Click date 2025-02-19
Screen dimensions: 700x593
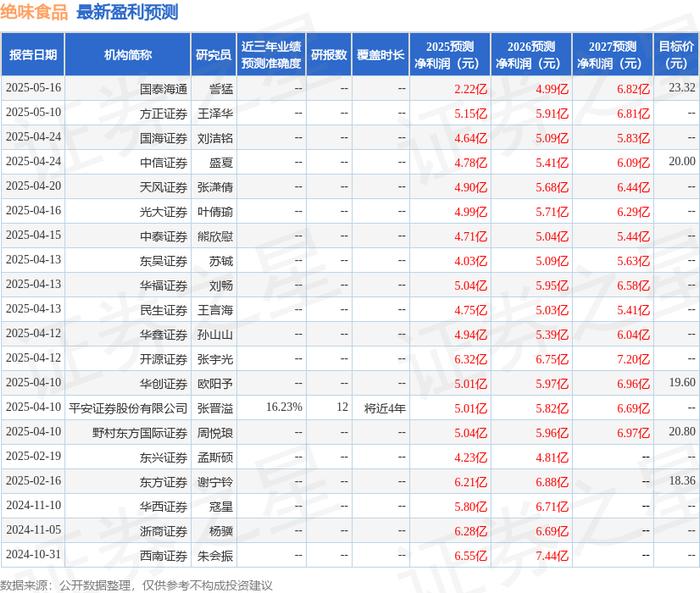[x=33, y=456]
